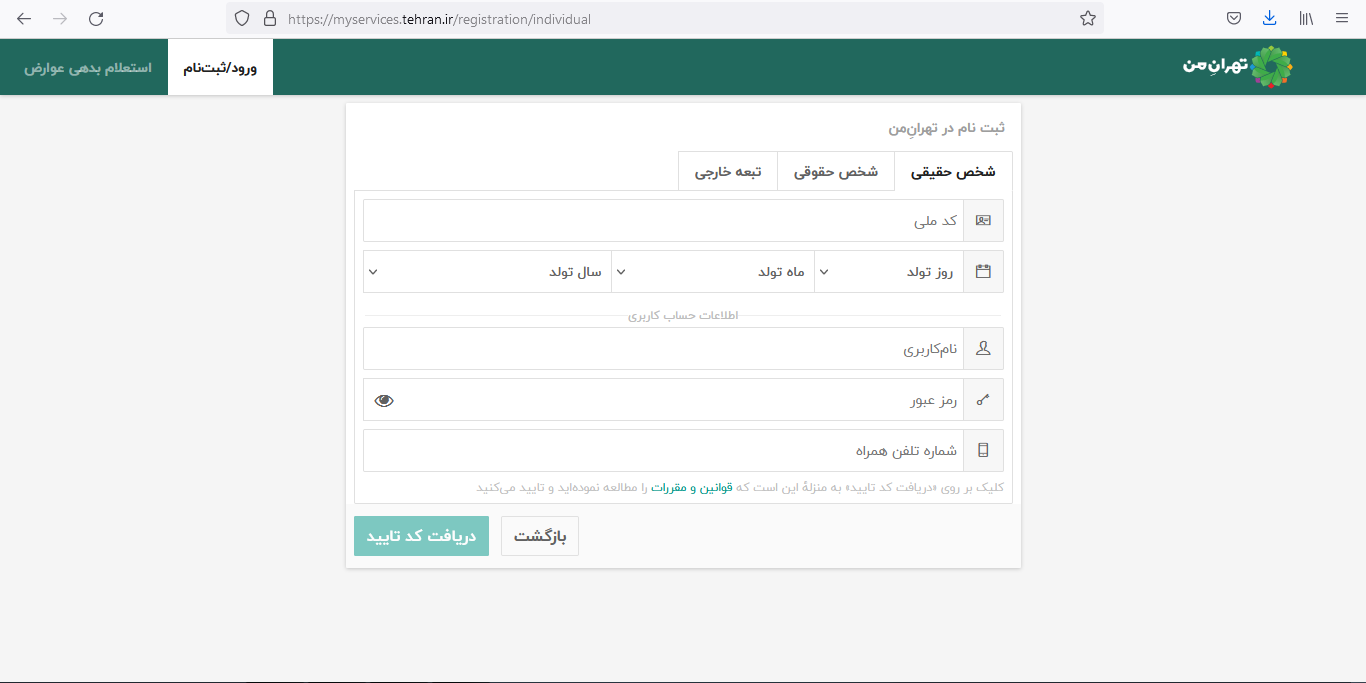Select the تبعه خارجی tab

(x=727, y=171)
